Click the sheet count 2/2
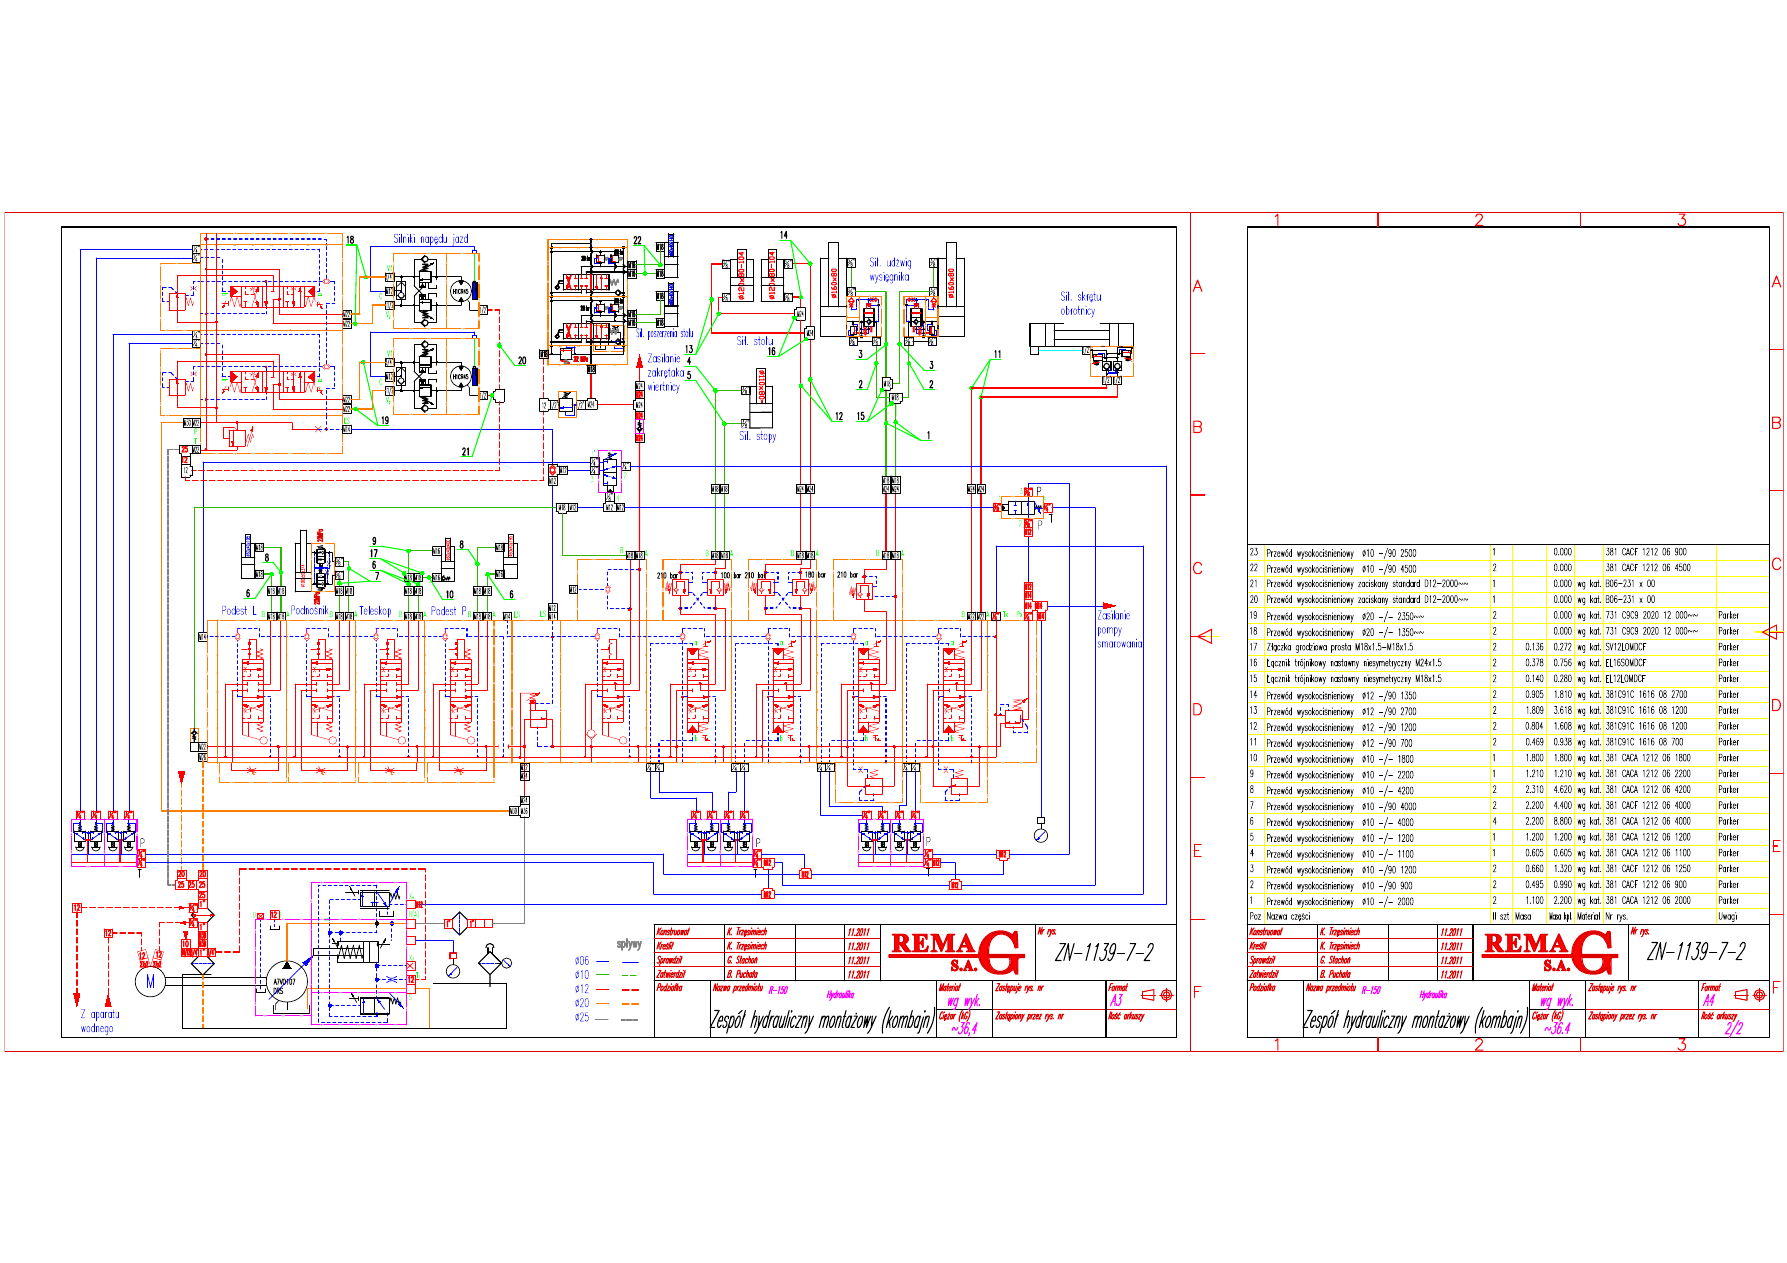This screenshot has width=1787, height=1263. click(1732, 1029)
